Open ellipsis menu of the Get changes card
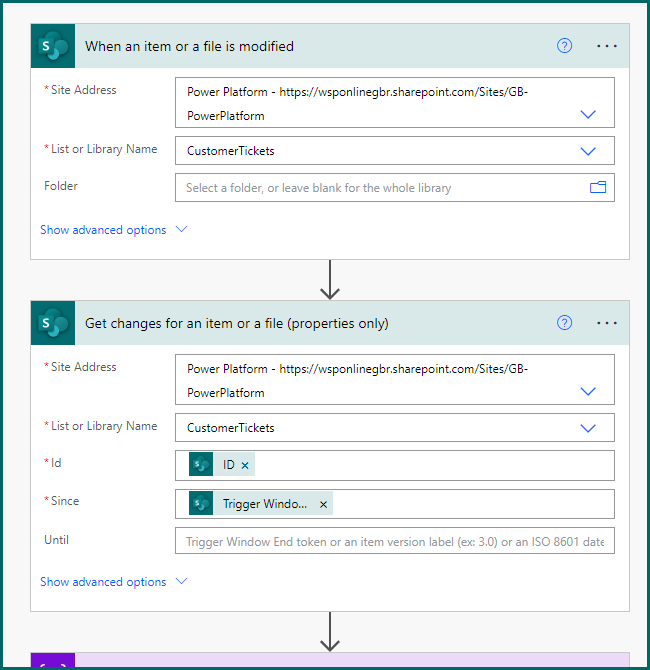This screenshot has height=670, width=650. click(606, 323)
